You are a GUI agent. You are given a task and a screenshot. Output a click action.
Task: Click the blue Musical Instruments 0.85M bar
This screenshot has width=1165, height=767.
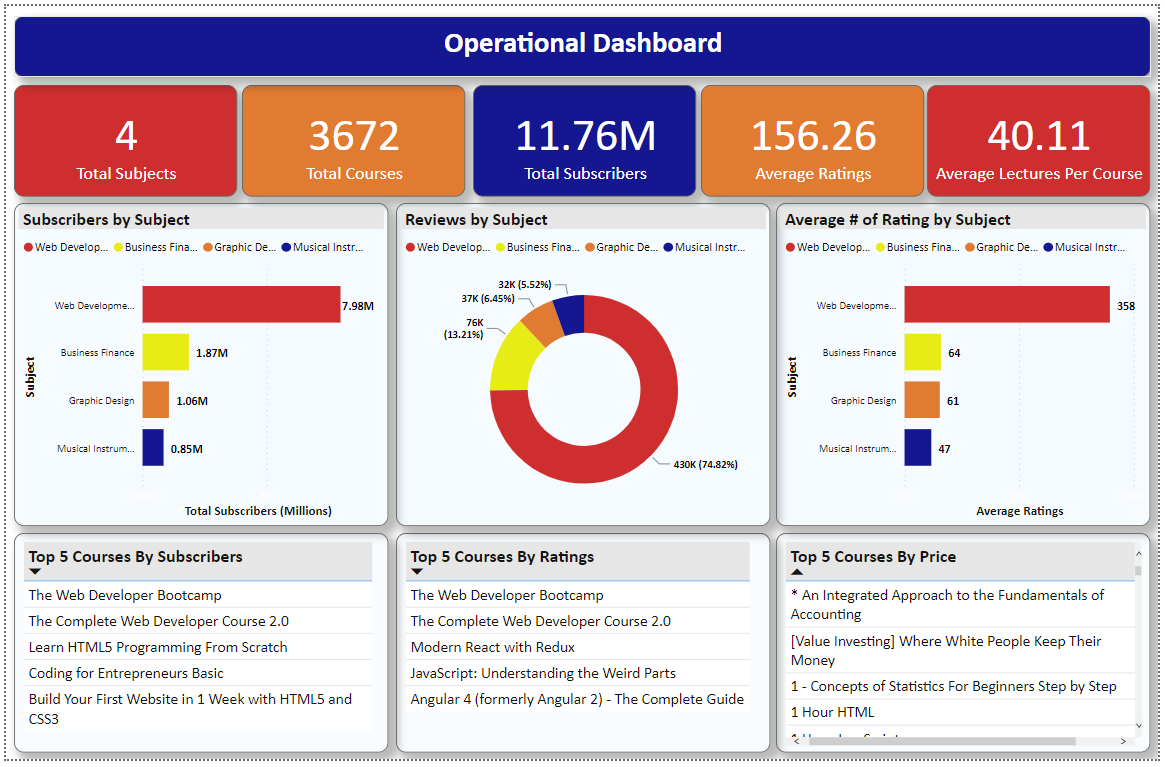(153, 447)
